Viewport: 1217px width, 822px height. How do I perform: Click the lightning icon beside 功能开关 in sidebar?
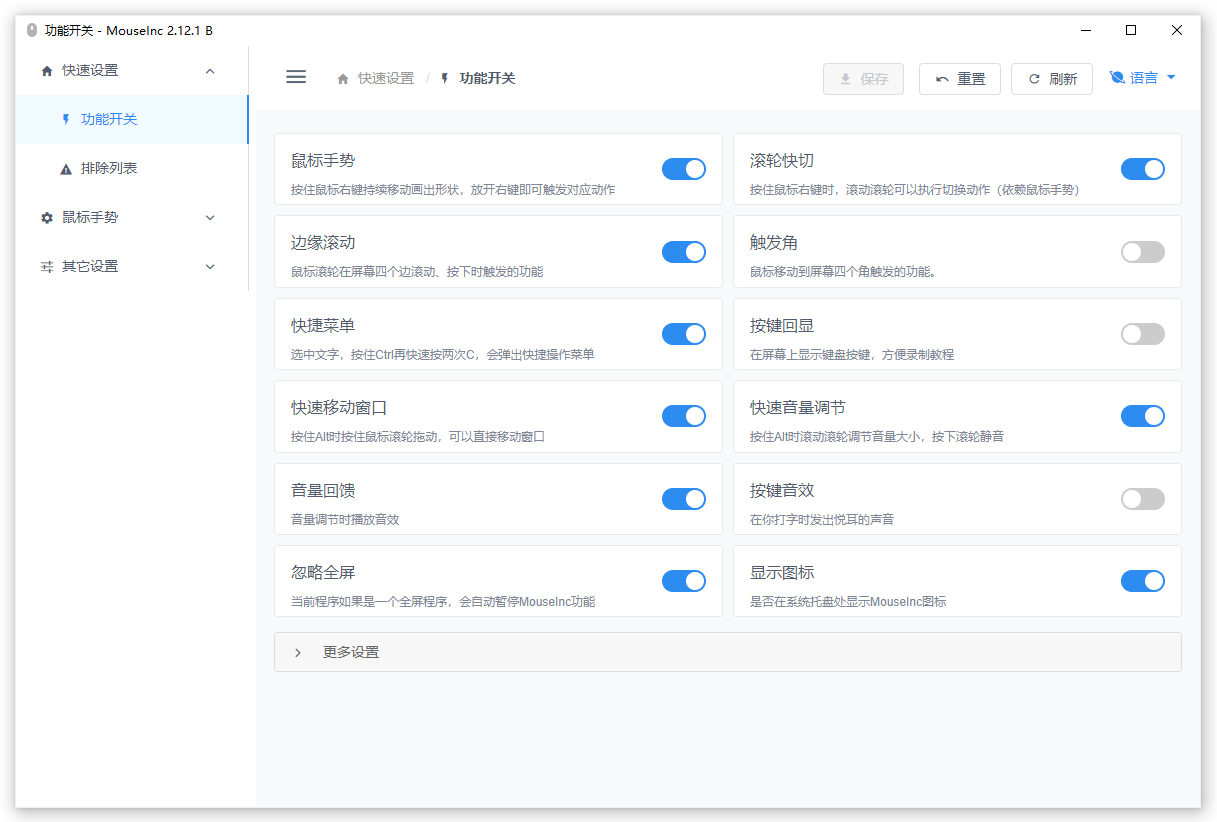[x=66, y=119]
